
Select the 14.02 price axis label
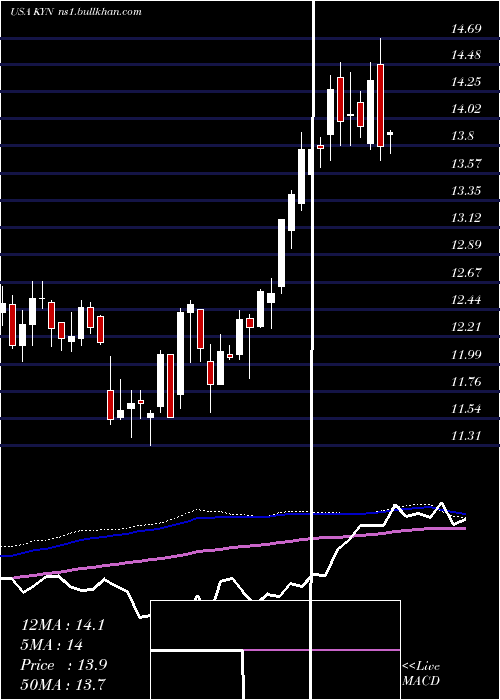pyautogui.click(x=466, y=108)
